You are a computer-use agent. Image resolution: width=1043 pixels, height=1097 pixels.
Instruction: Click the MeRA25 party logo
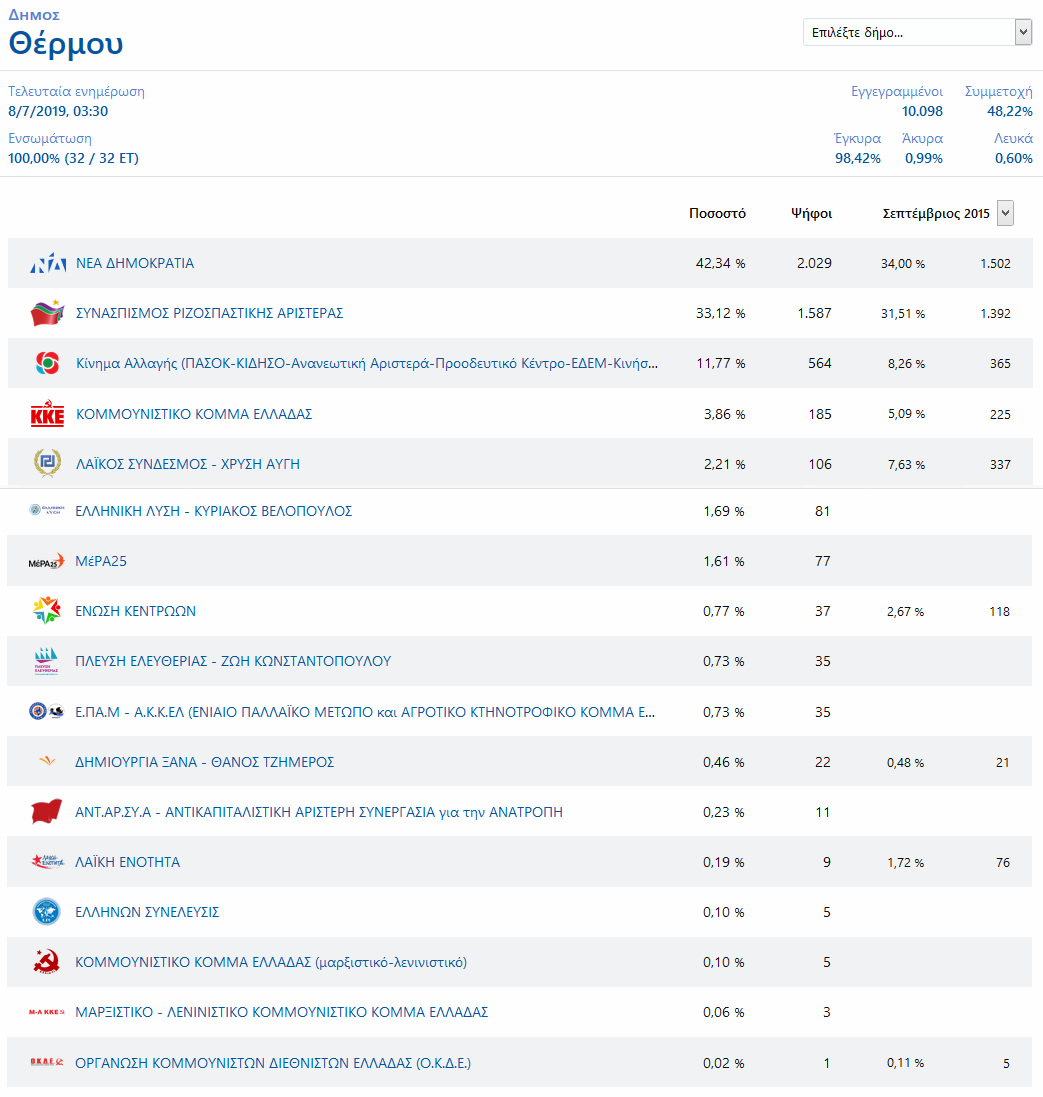tap(46, 561)
